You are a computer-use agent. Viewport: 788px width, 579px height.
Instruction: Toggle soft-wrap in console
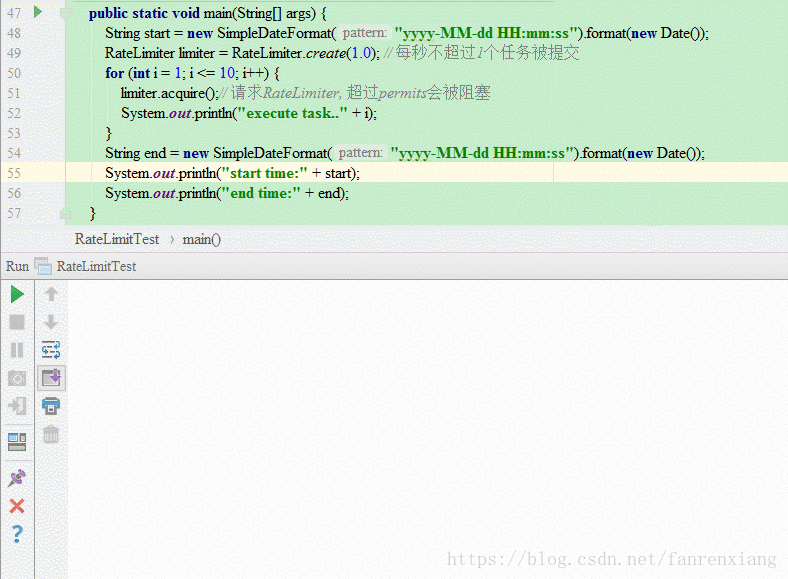tap(51, 350)
